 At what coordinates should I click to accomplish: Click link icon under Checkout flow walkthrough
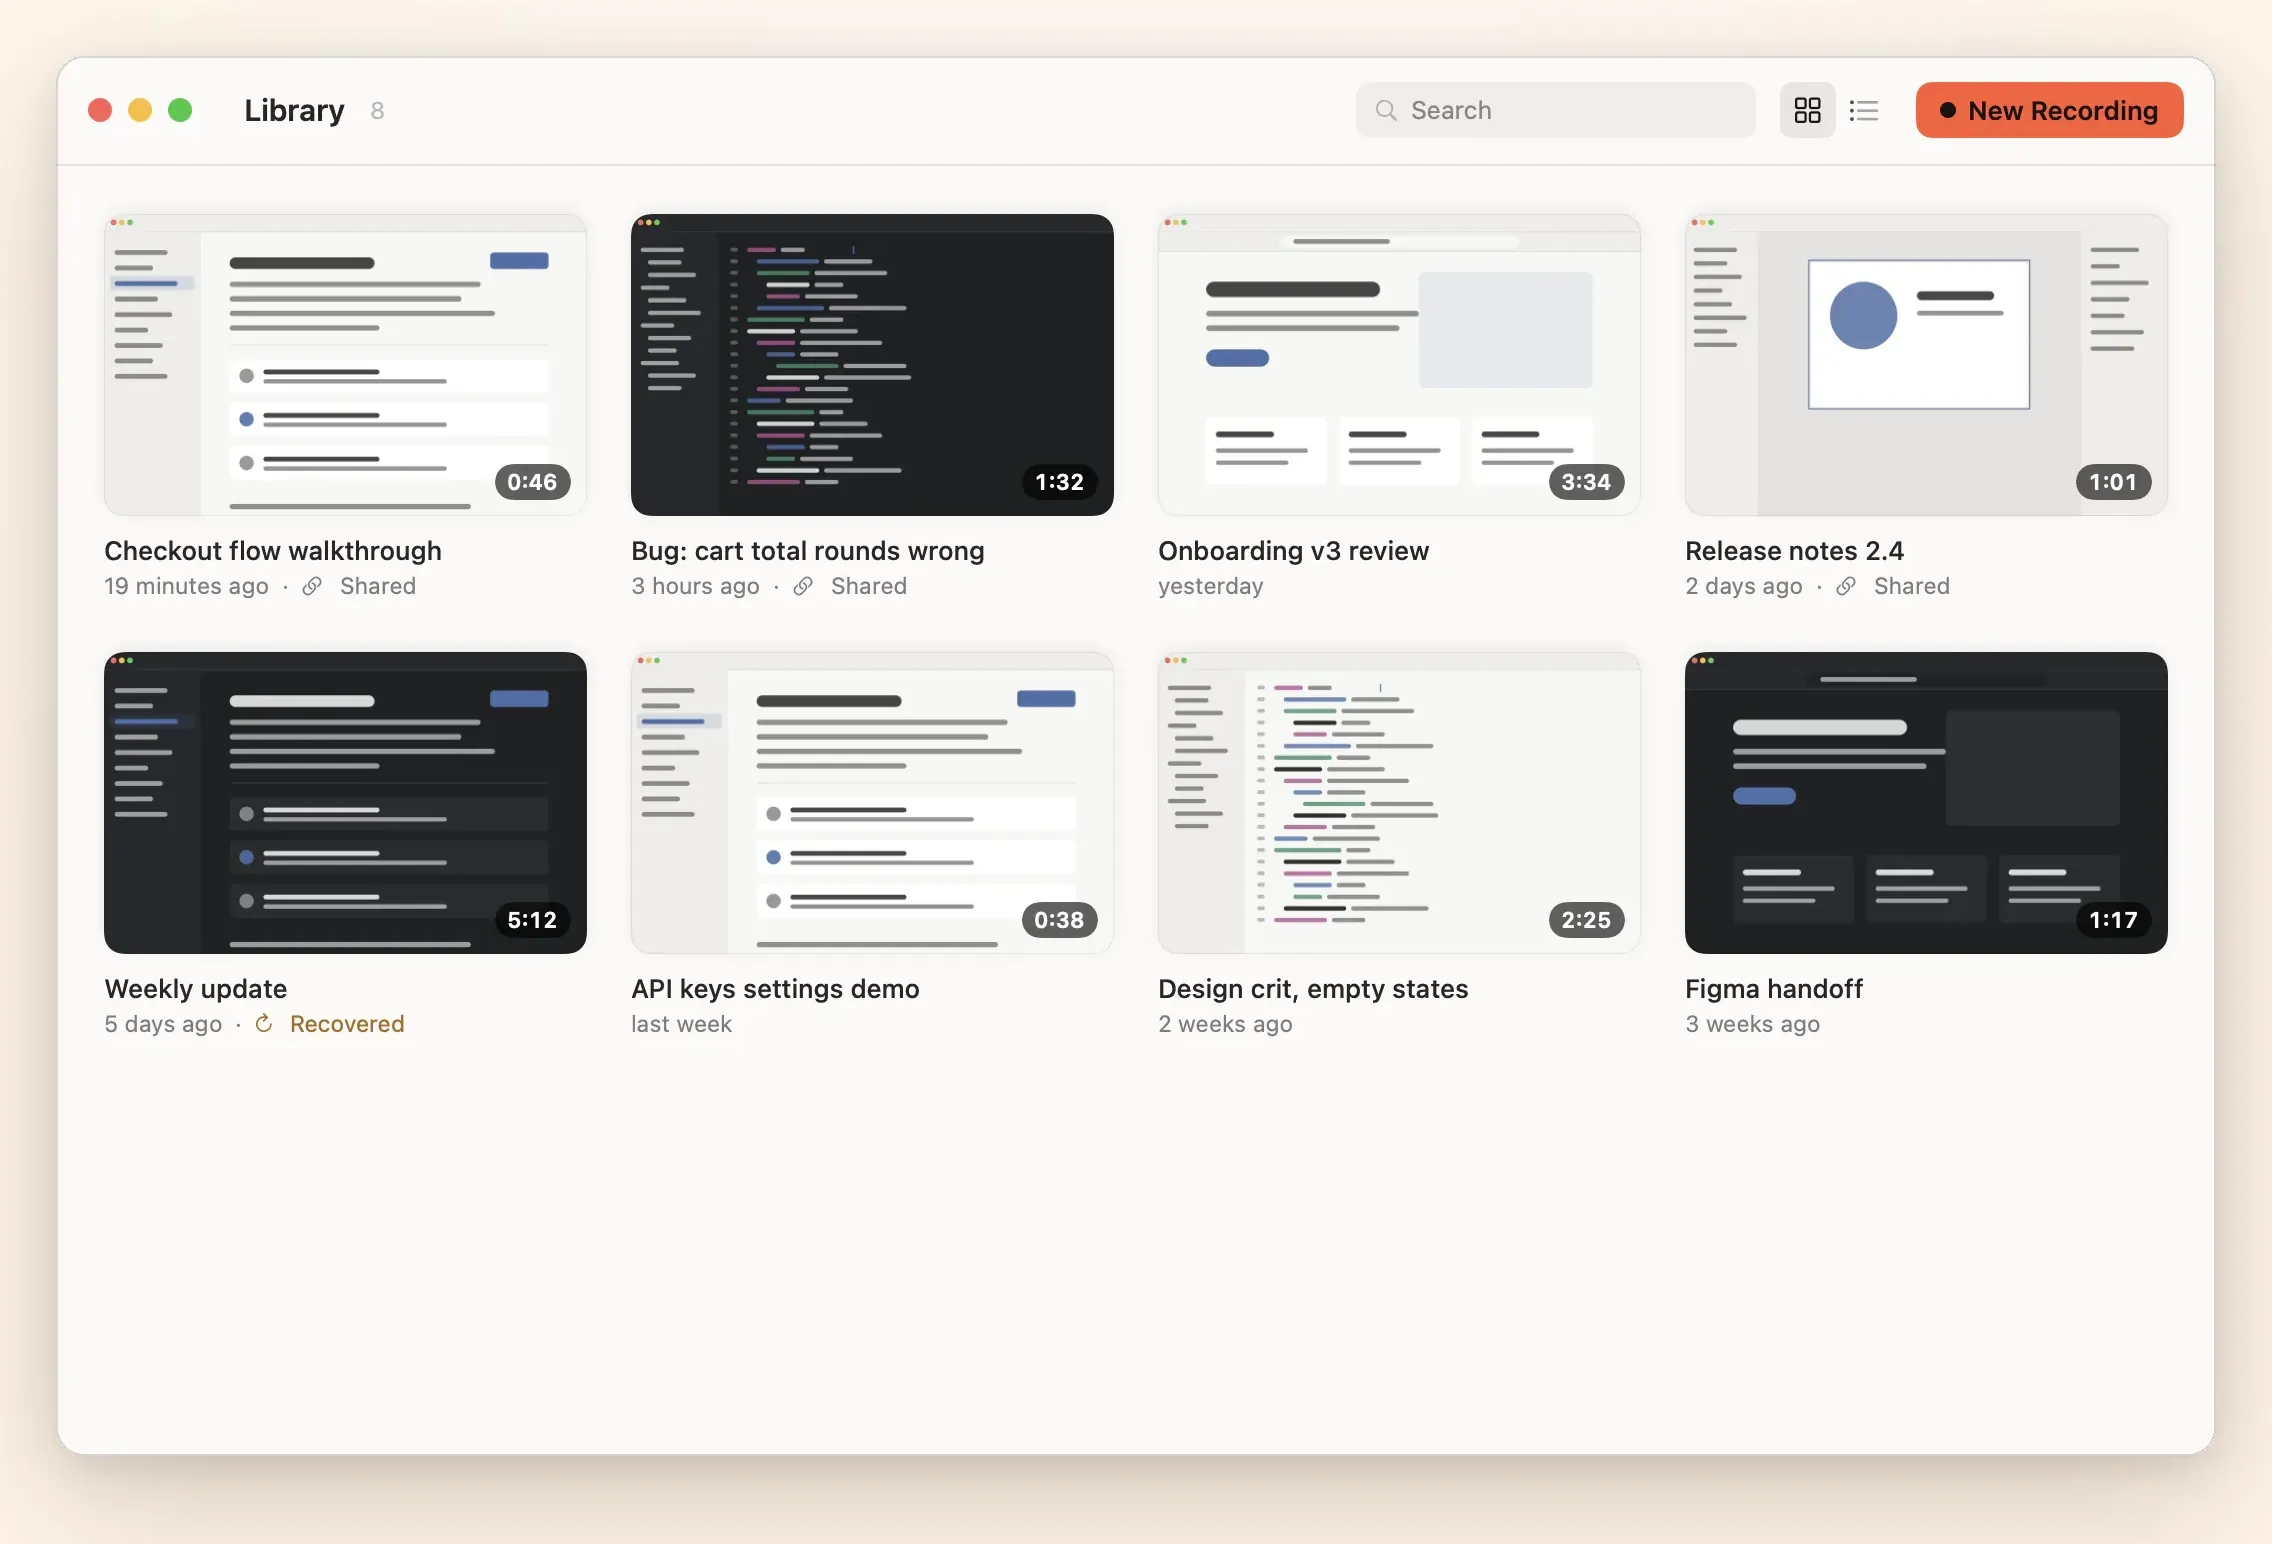click(312, 586)
